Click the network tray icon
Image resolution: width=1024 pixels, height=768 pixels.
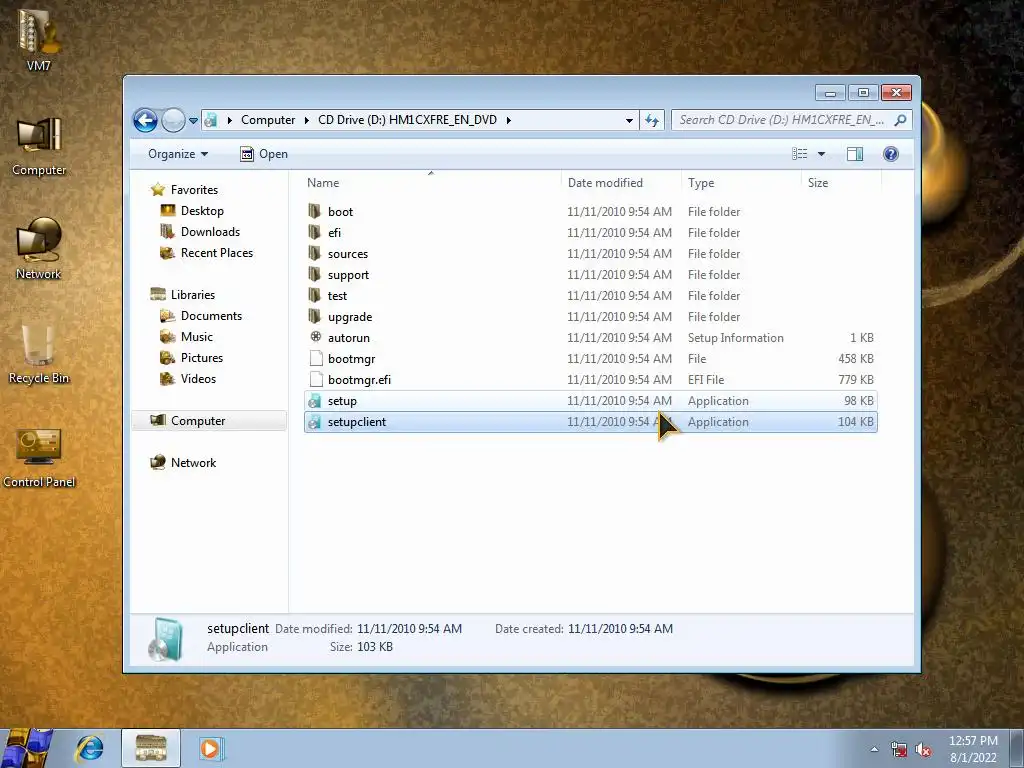(x=899, y=750)
